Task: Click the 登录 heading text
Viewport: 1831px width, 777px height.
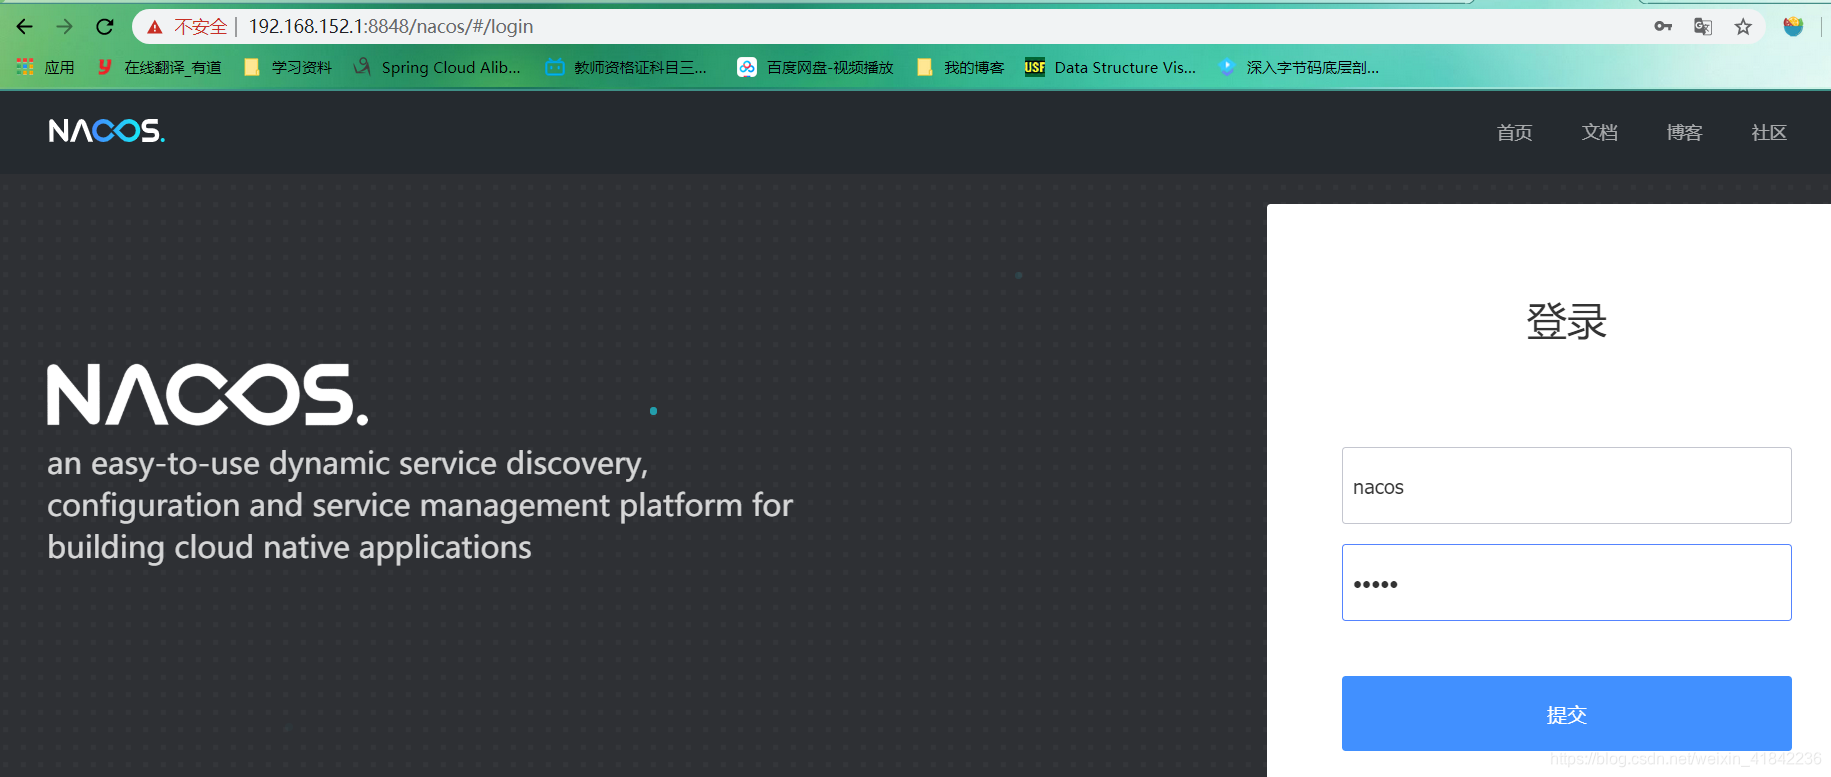Action: 1566,322
